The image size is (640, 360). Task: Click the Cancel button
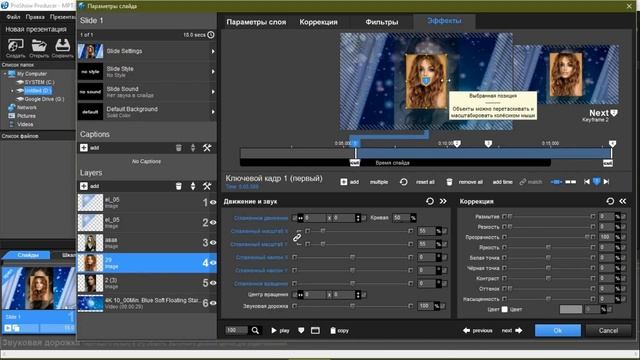[x=608, y=330]
